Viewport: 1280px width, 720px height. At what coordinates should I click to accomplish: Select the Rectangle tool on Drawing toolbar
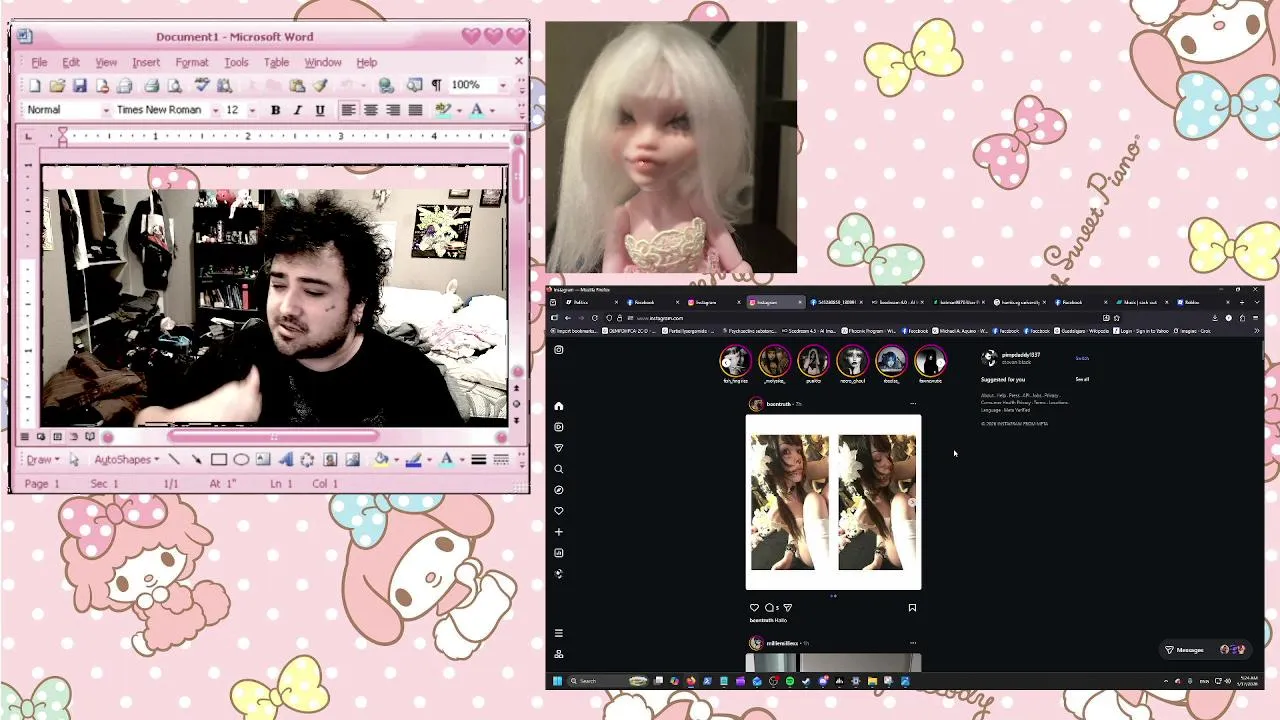(x=219, y=460)
